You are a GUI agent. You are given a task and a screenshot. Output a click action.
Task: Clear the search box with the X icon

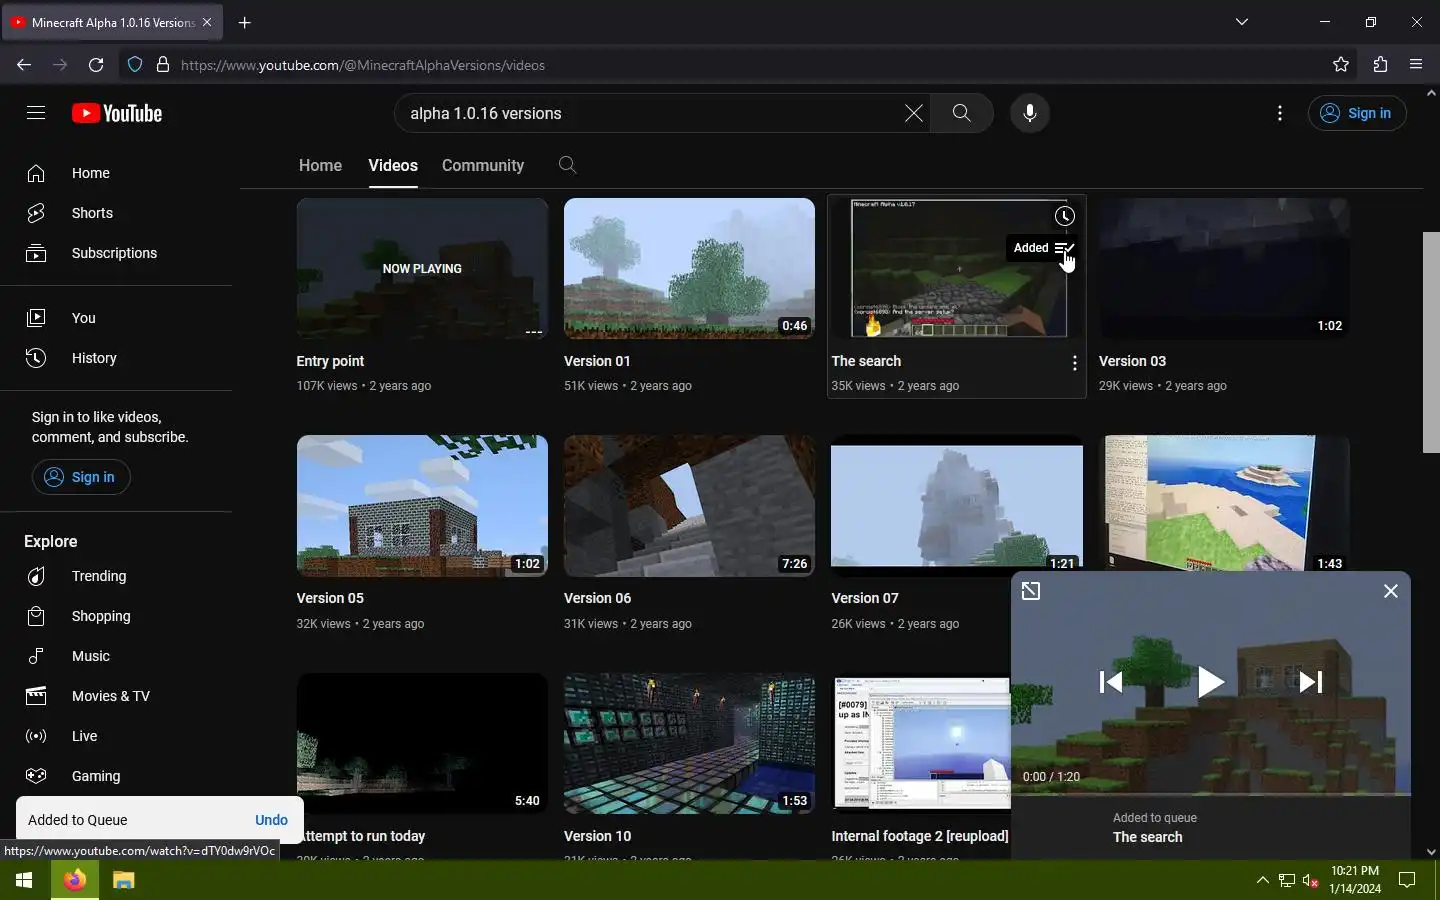913,113
